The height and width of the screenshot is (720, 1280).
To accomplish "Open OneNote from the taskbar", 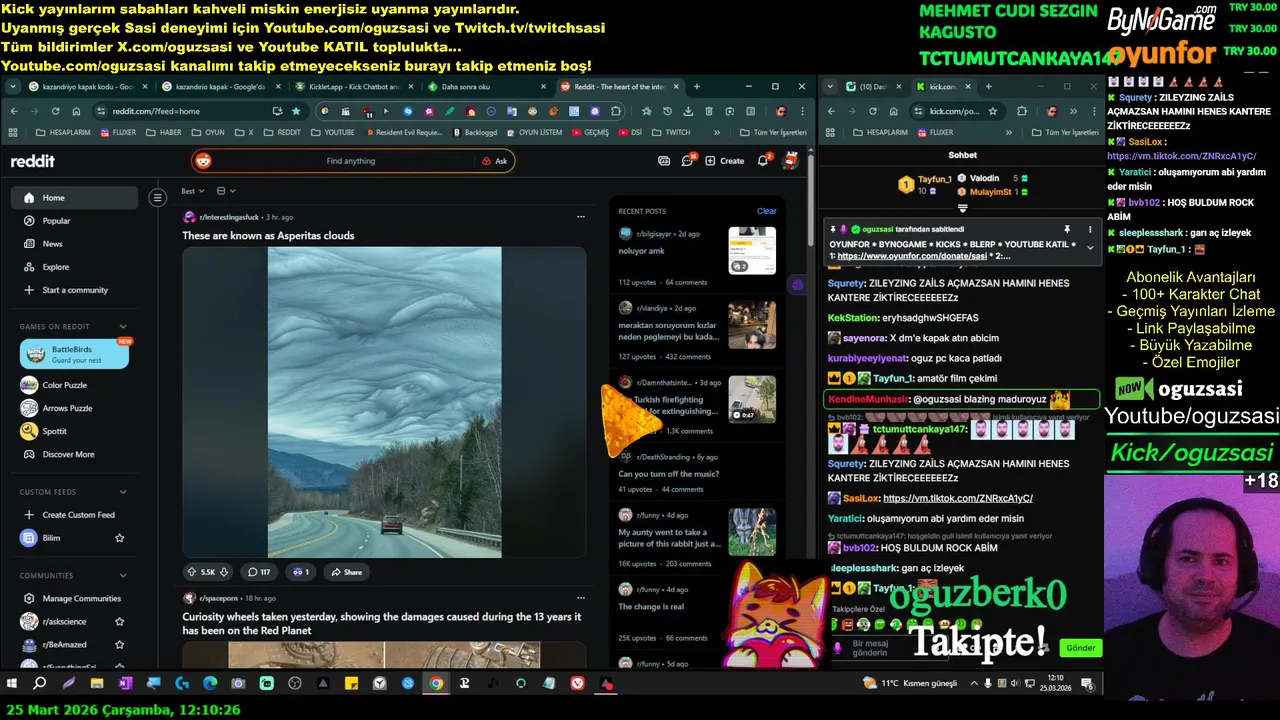I will tap(125, 684).
